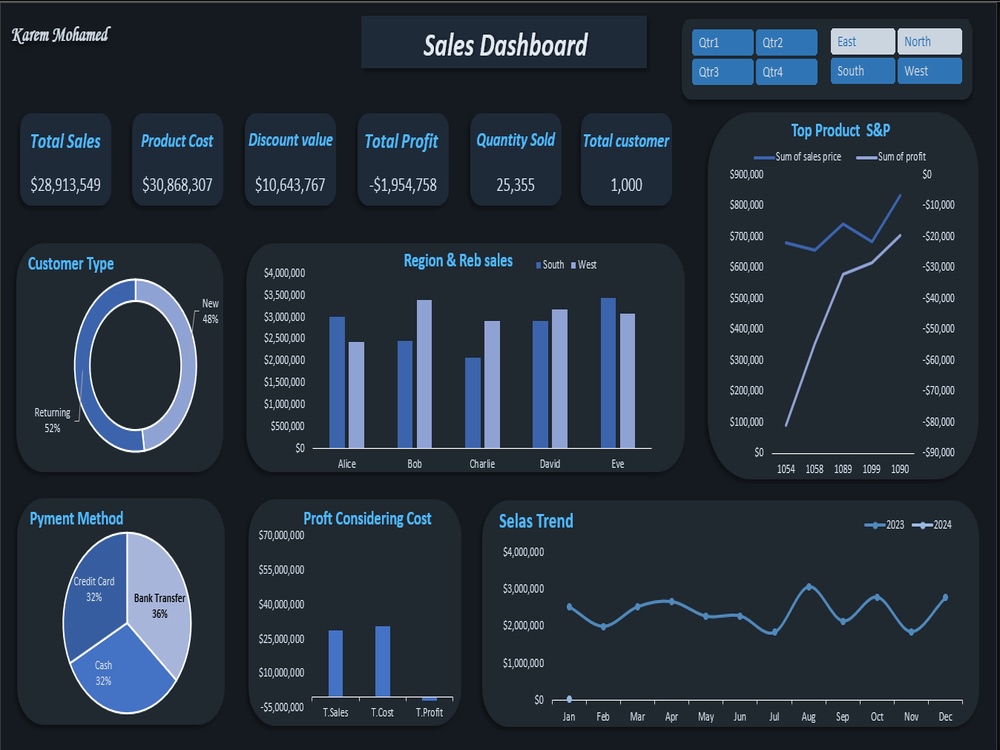Select the Qtr3 slicer button
The height and width of the screenshot is (750, 1000).
tap(722, 72)
